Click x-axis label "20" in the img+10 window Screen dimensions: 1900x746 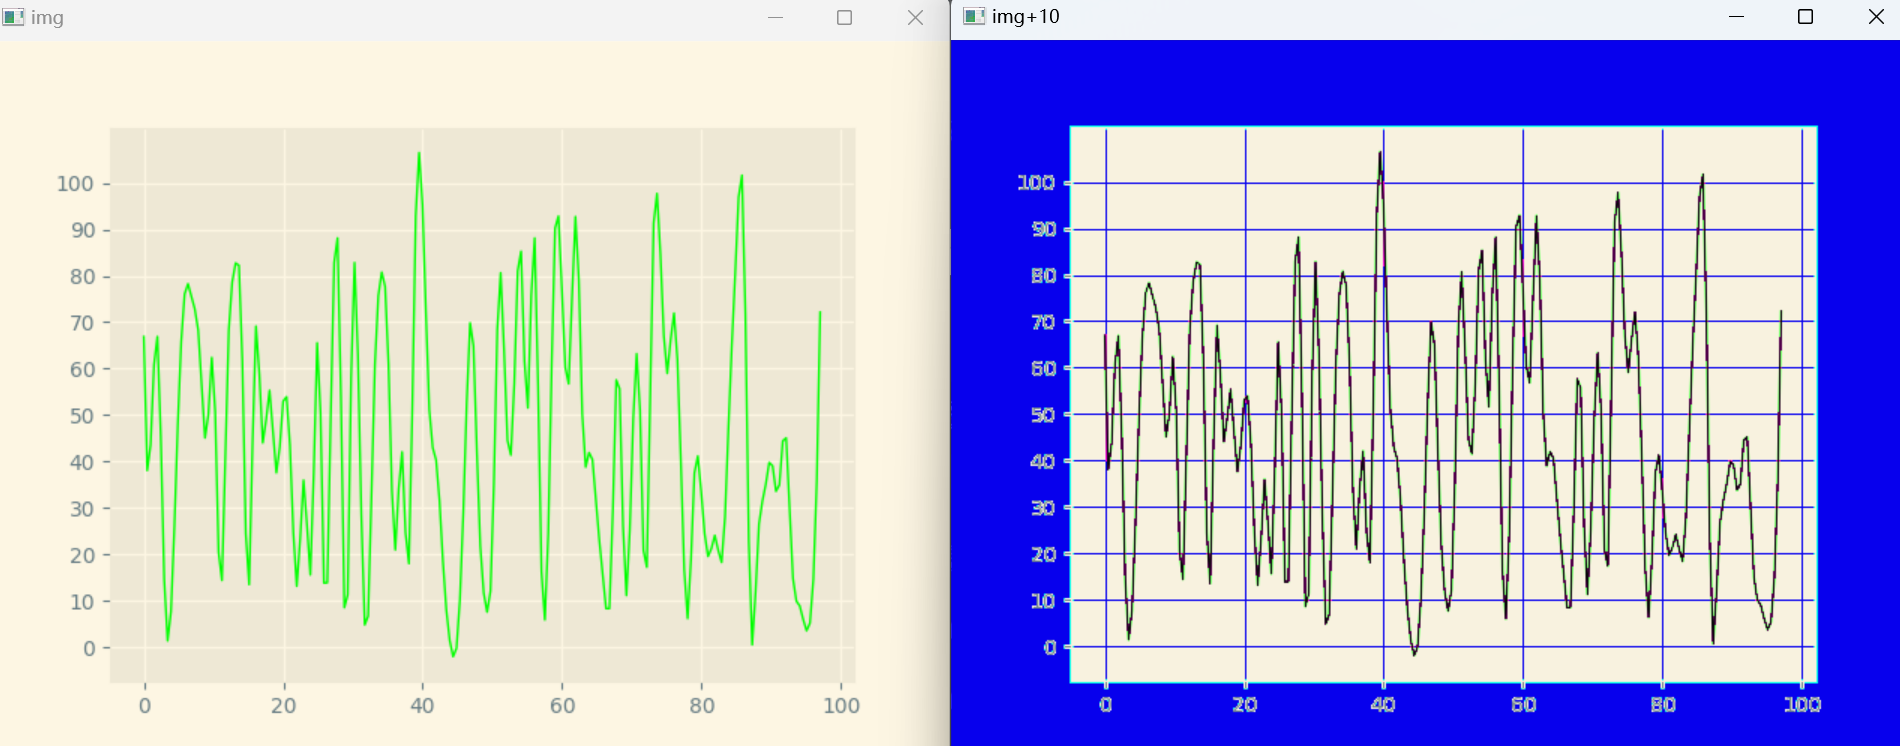point(1245,705)
